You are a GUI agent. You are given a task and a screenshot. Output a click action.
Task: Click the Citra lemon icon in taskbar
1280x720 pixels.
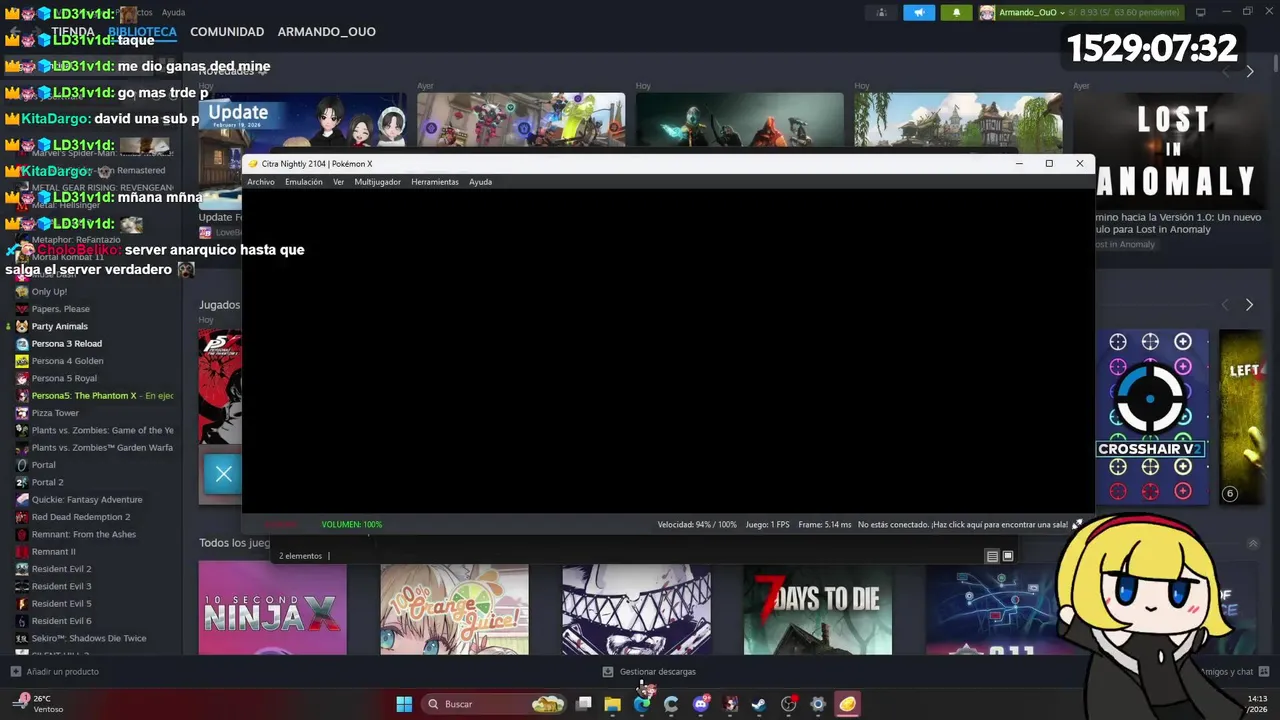[847, 704]
